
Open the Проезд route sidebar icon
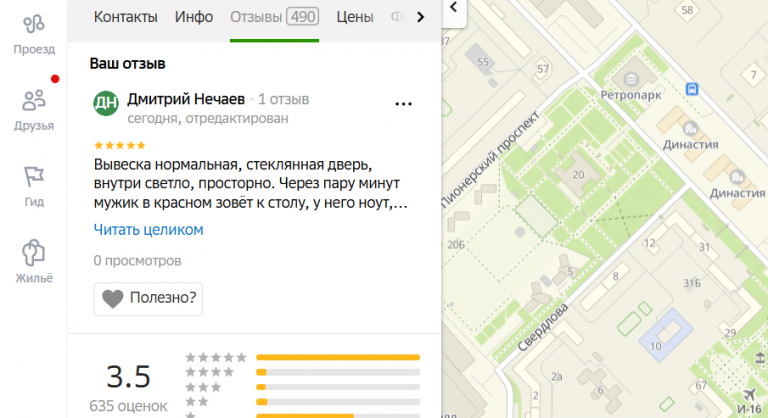[34, 35]
